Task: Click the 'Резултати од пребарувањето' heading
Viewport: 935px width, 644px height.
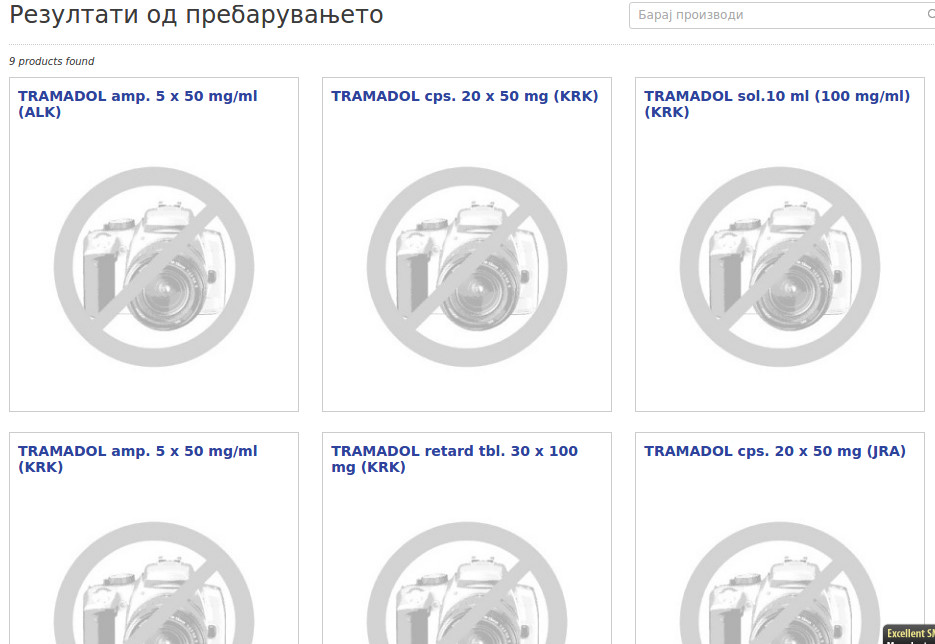Action: [x=196, y=15]
